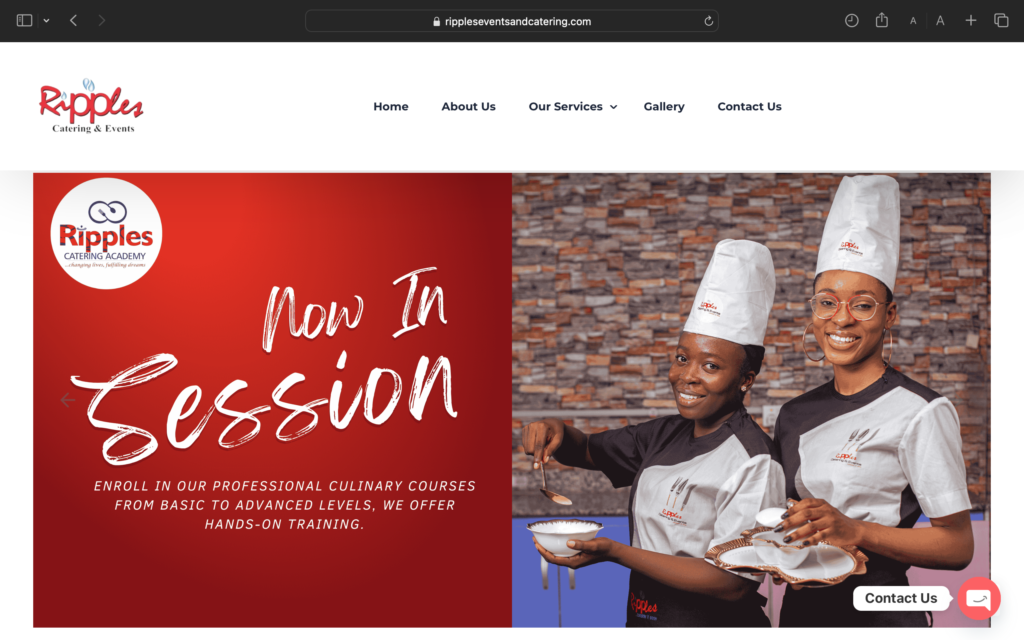The width and height of the screenshot is (1024, 640).
Task: Show the tab overview icon
Action: [1001, 21]
